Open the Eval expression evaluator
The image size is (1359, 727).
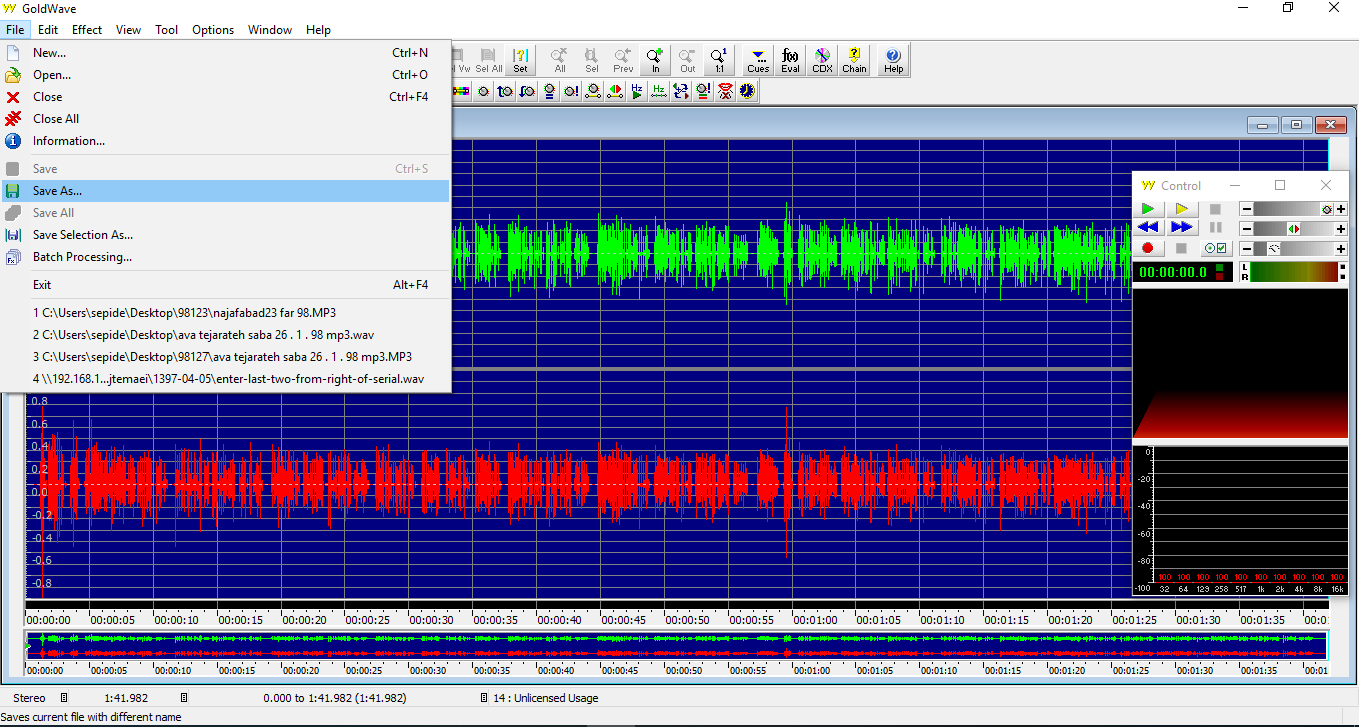(790, 61)
